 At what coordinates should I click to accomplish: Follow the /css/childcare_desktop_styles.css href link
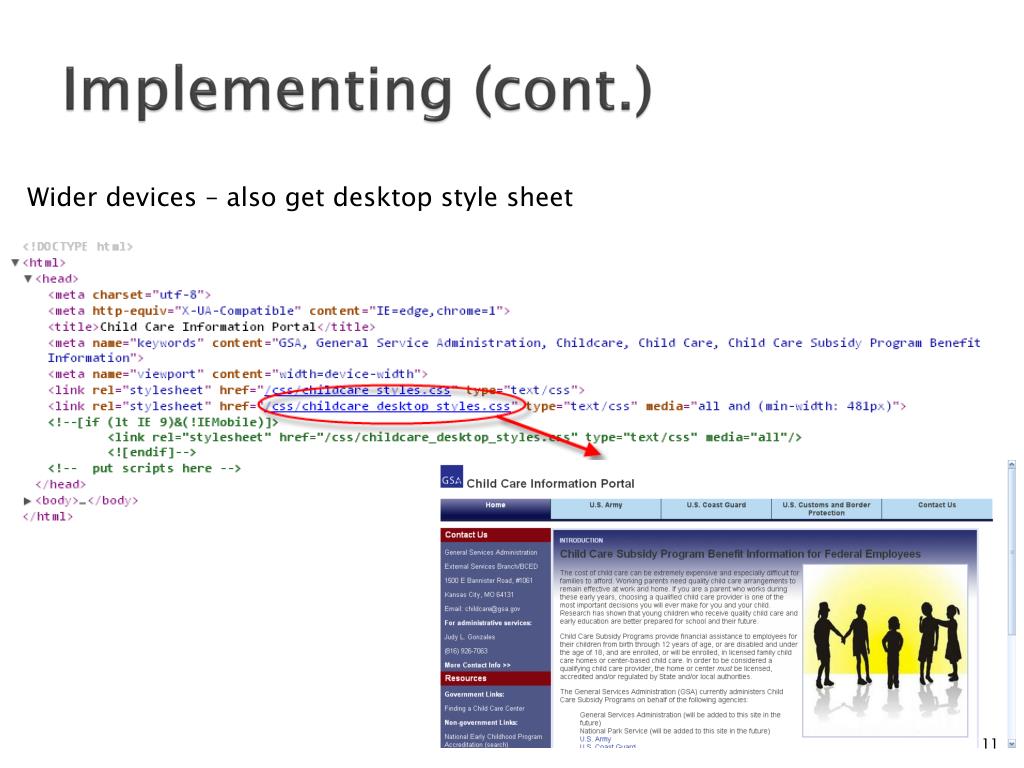[387, 406]
